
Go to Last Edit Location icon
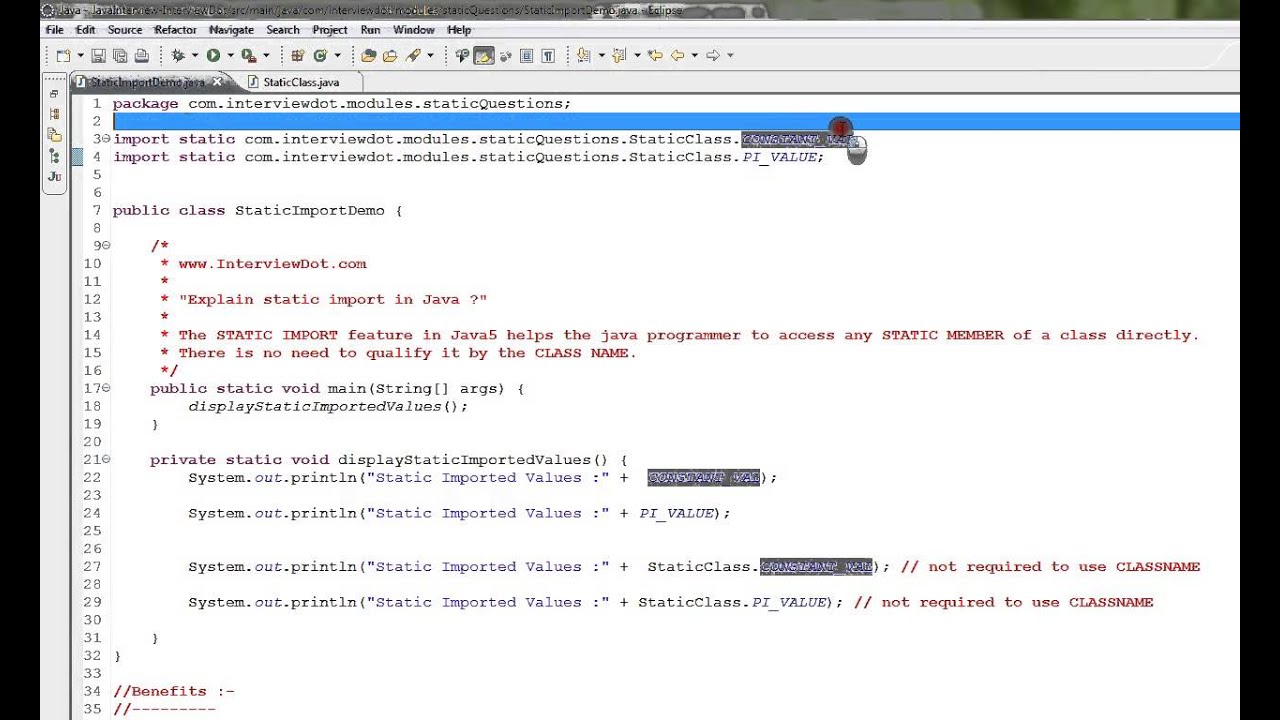click(655, 56)
